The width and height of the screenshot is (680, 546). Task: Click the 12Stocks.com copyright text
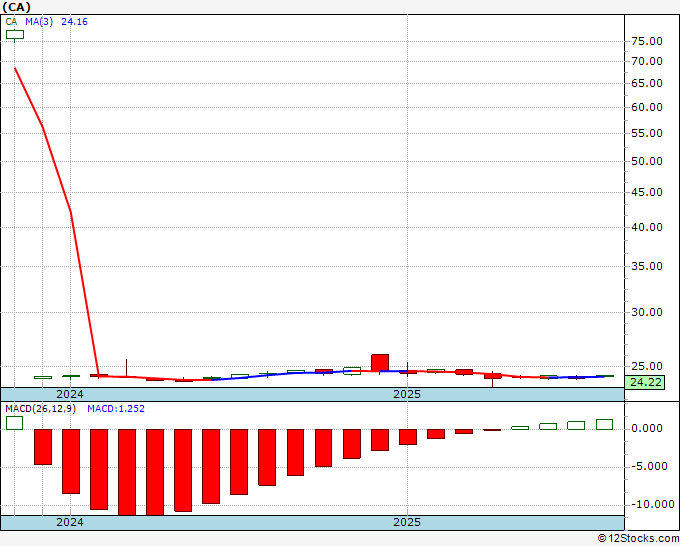(x=638, y=539)
